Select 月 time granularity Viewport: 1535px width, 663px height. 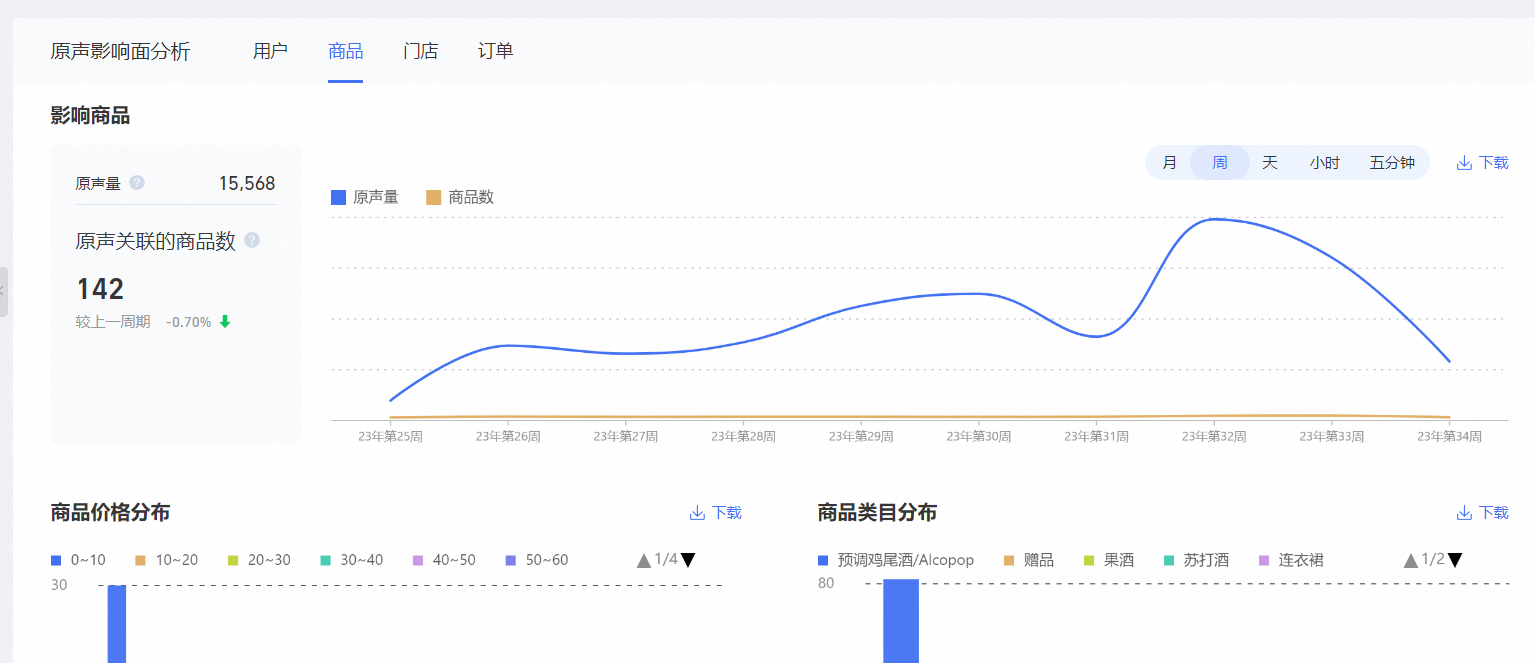click(x=1169, y=163)
